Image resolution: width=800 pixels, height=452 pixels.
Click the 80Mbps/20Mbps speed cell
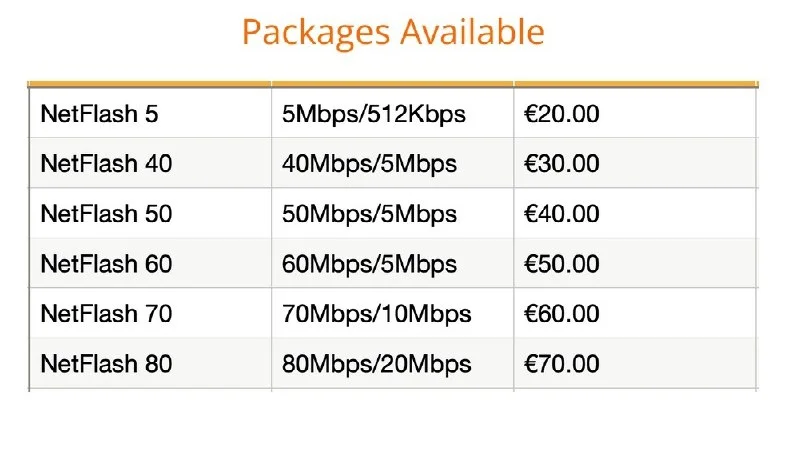click(x=376, y=364)
